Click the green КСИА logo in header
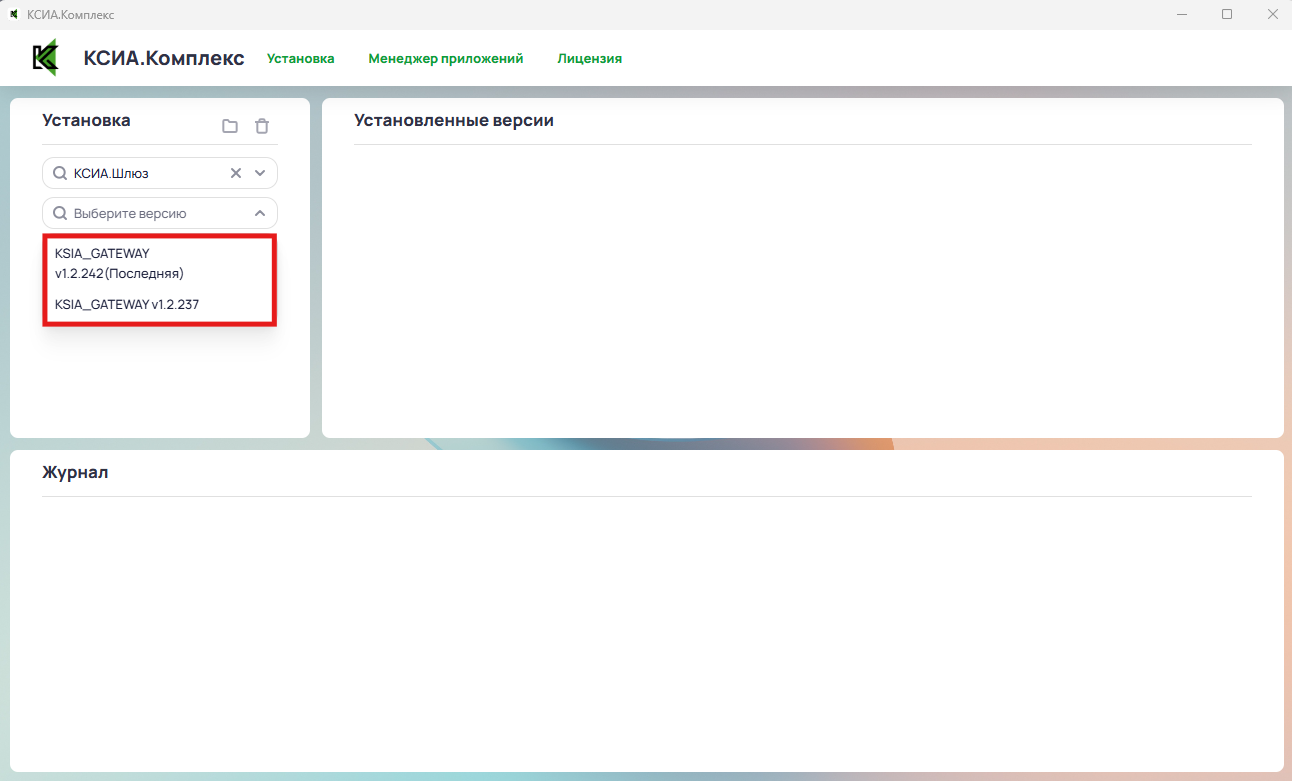The image size is (1292, 781). pos(46,58)
